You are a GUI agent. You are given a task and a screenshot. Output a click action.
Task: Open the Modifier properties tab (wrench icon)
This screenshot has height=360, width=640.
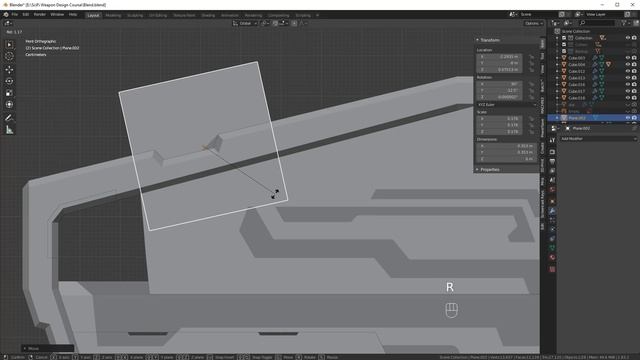click(552, 211)
